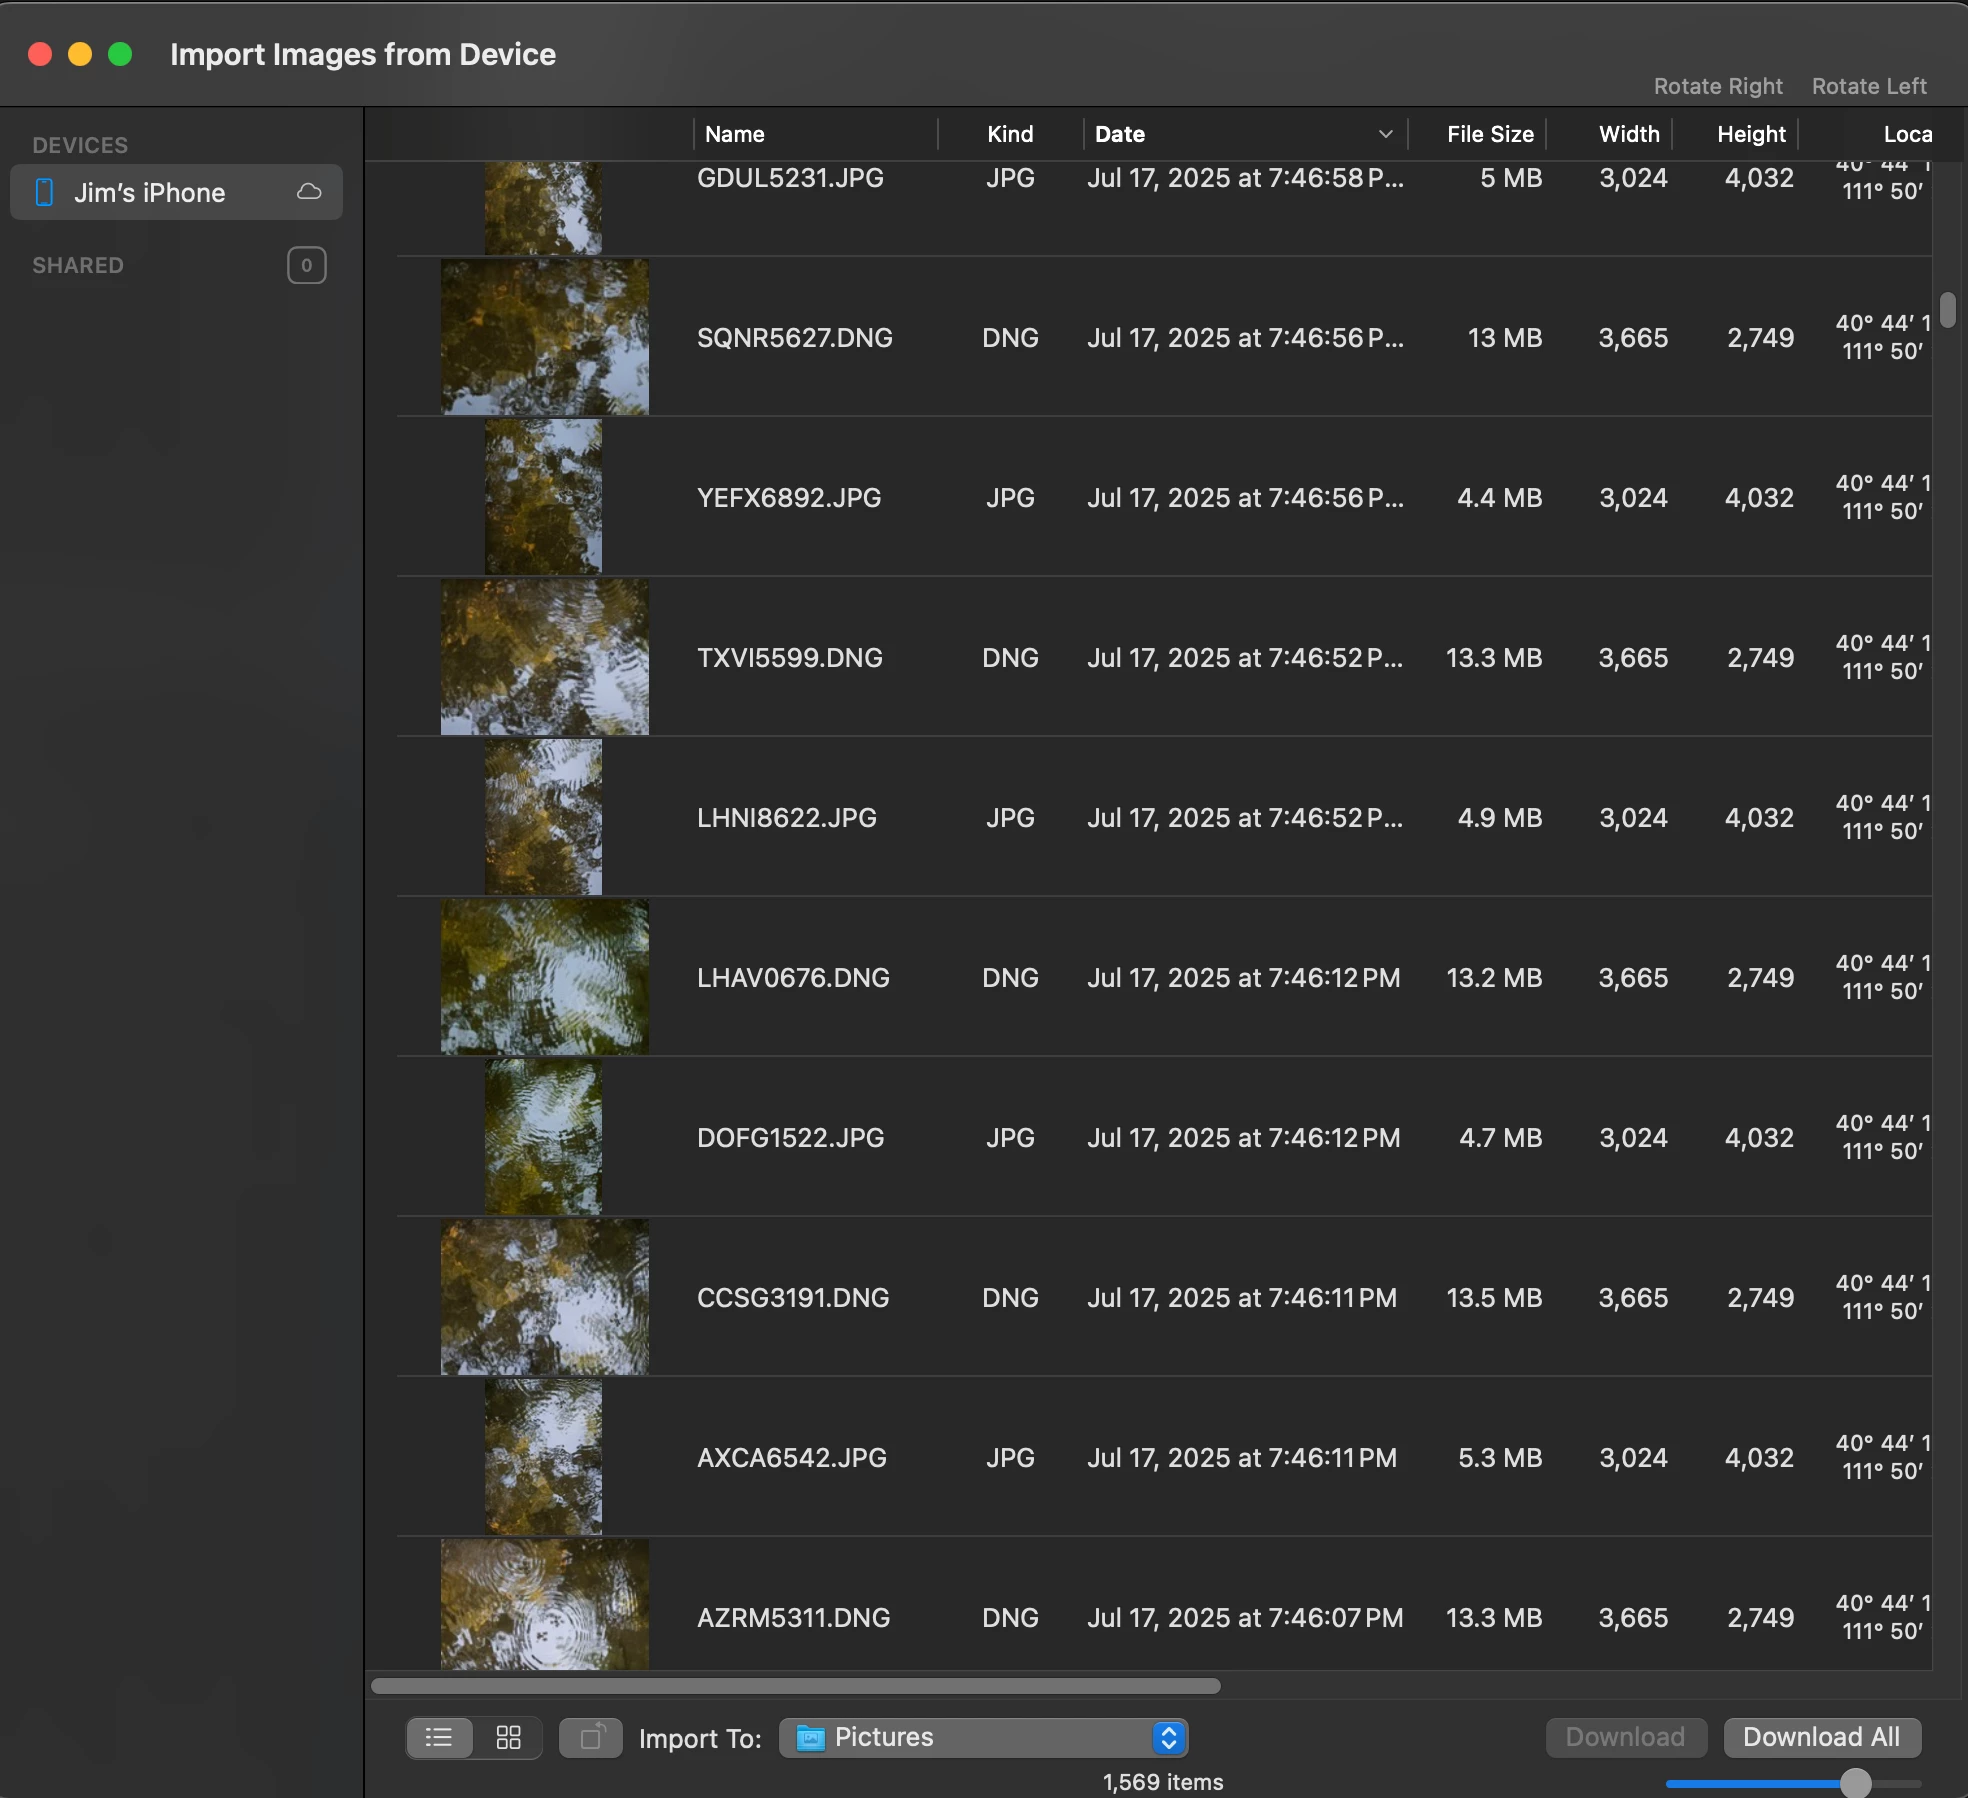Sort by the Kind column header

tap(1010, 134)
